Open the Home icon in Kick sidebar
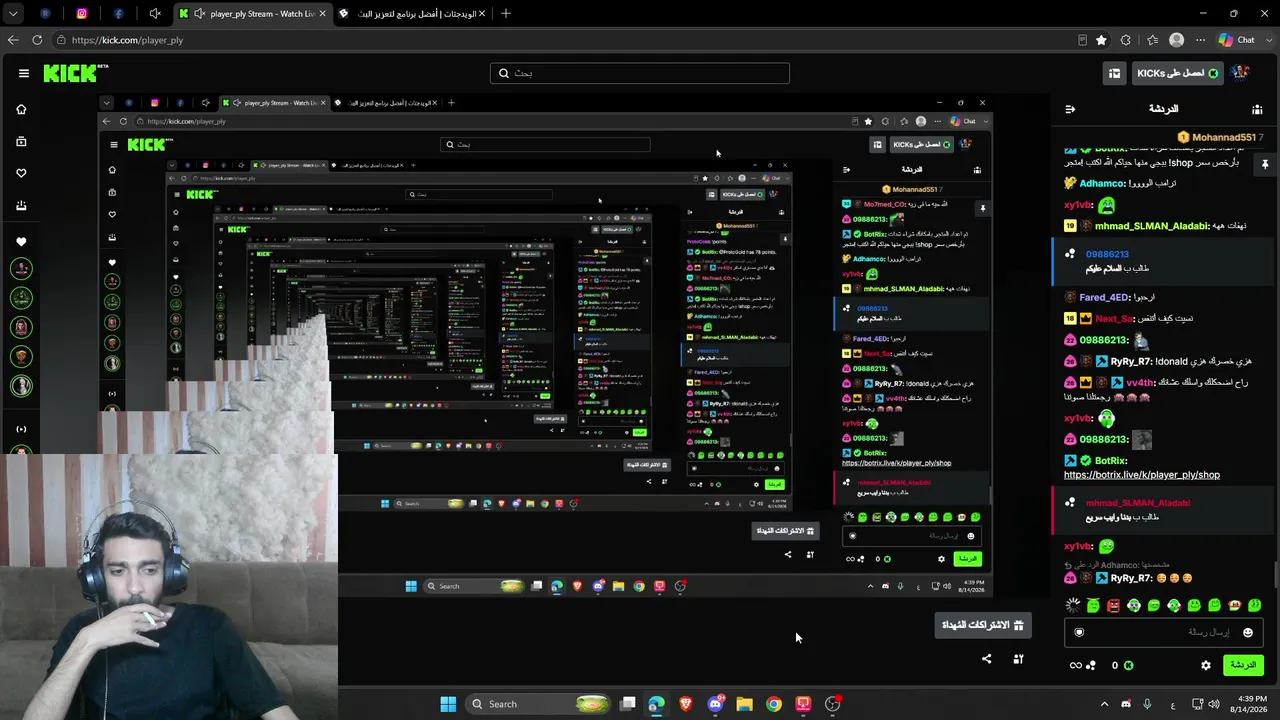This screenshot has width=1280, height=720. pyautogui.click(x=21, y=109)
